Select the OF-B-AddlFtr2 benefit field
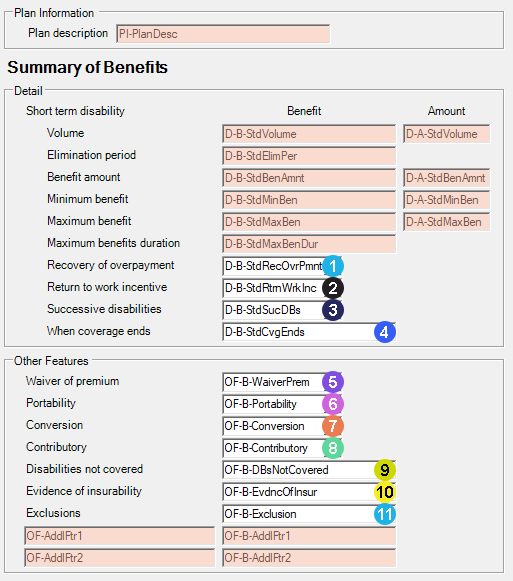Screen dimensions: 513x581 (x=309, y=558)
